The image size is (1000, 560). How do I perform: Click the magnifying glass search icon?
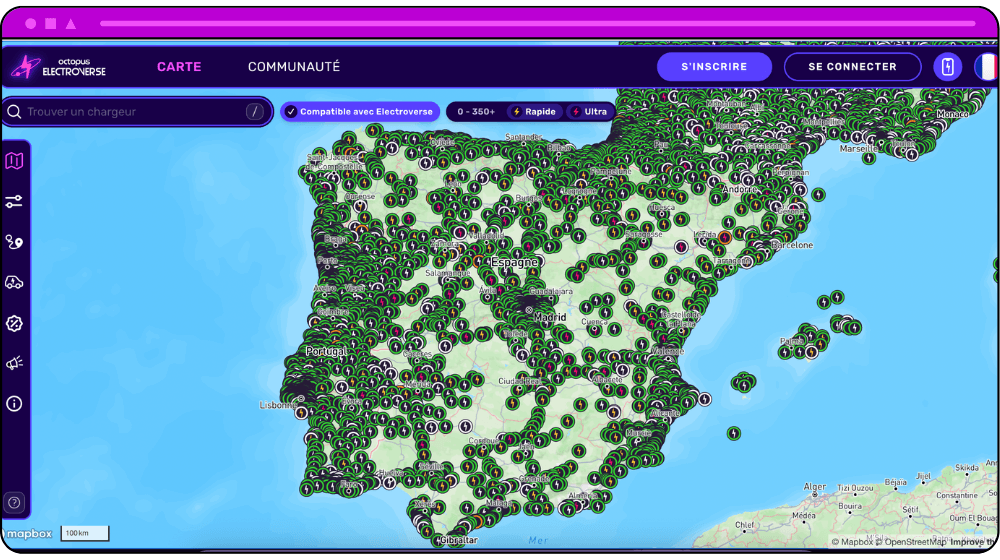click(x=14, y=112)
